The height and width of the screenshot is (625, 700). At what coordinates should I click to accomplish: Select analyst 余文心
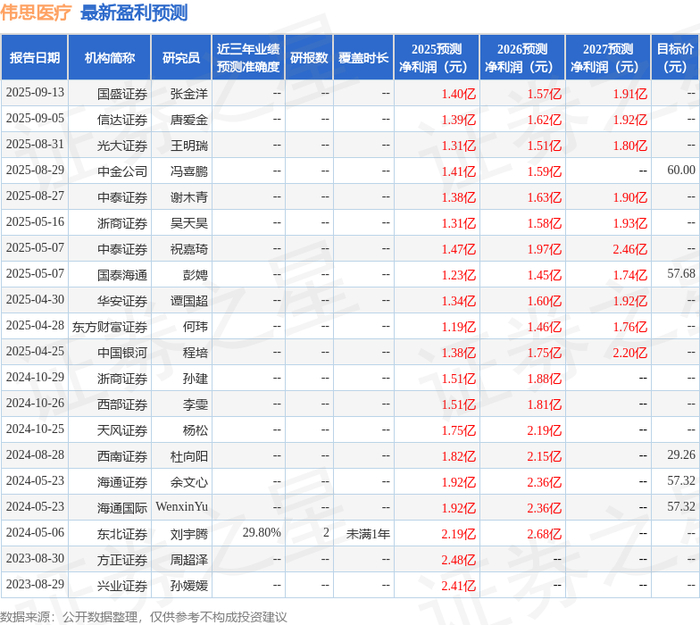[x=189, y=482]
